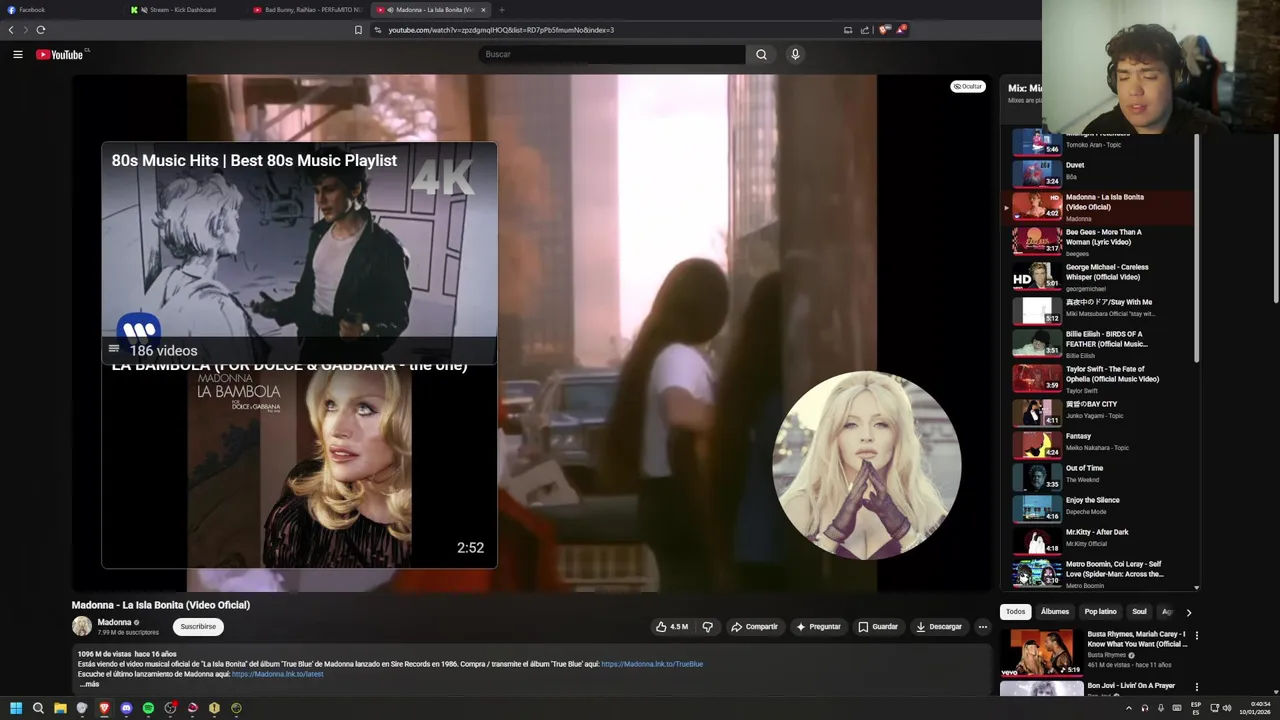Open 80s Music Hits playlist end card

299,253
